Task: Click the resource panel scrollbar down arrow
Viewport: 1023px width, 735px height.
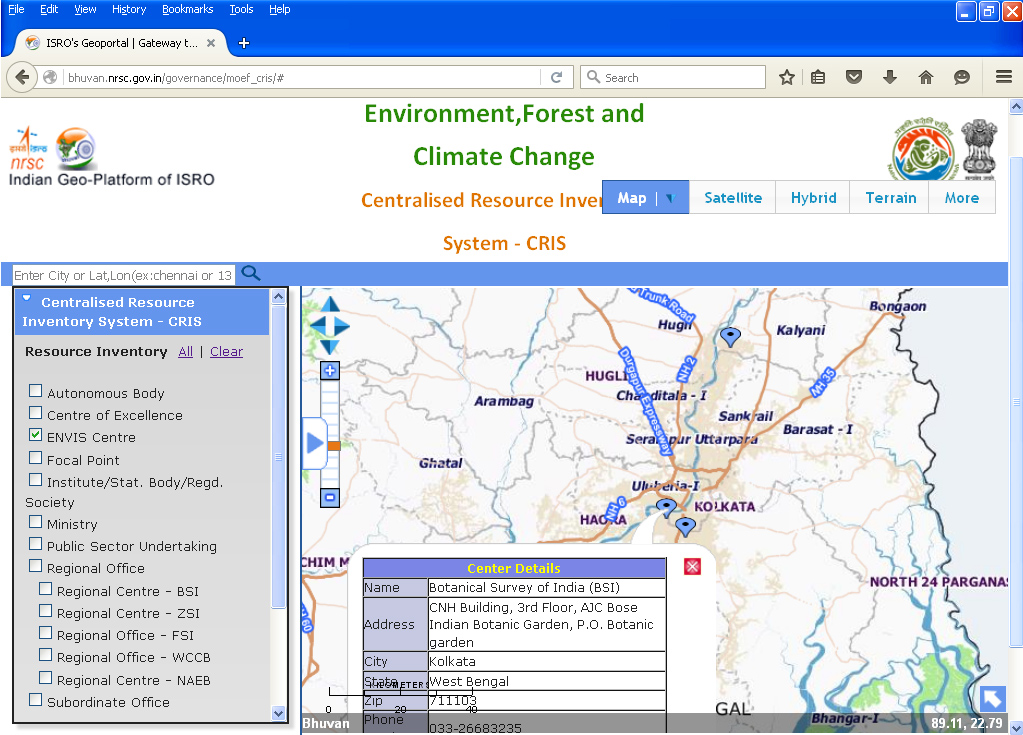Action: click(x=279, y=713)
